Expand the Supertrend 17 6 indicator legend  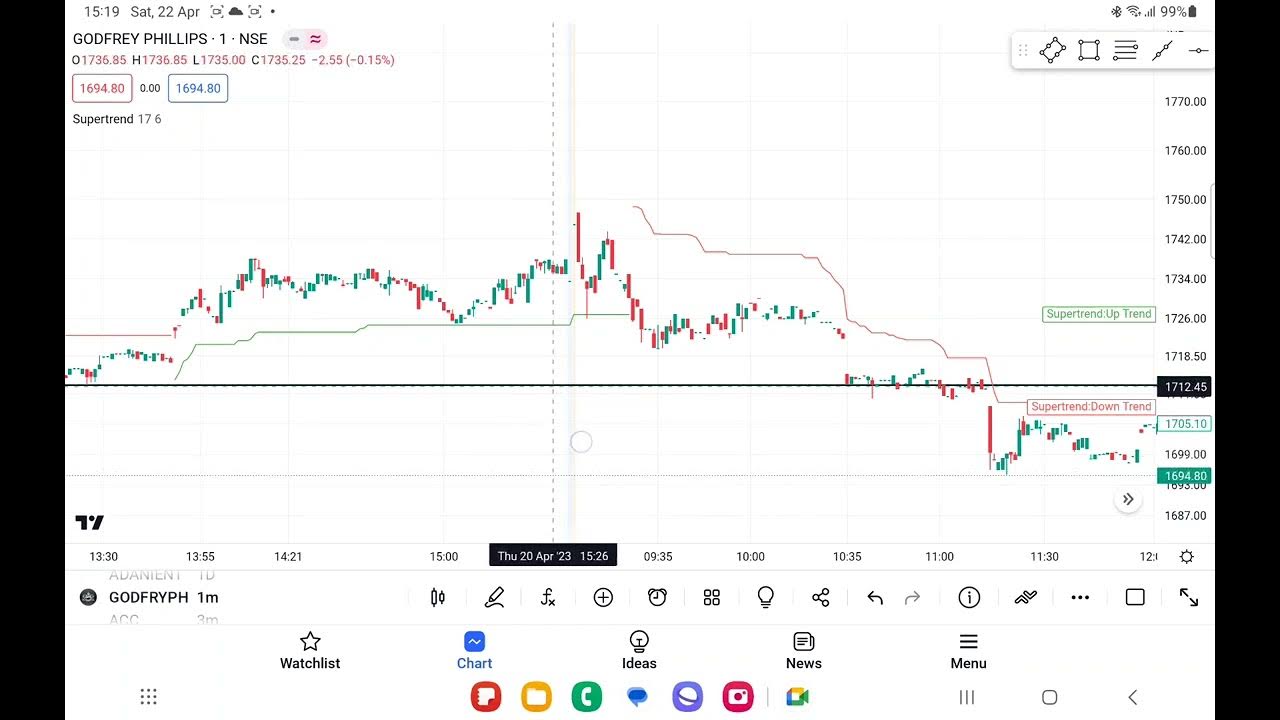(117, 119)
